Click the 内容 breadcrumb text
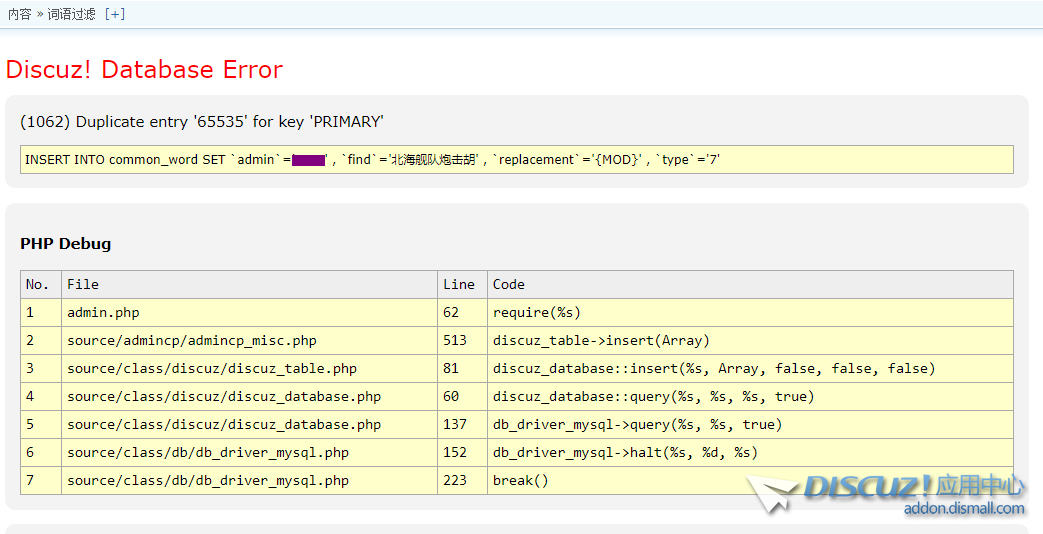Screen dimensions: 1043x534 click(19, 15)
